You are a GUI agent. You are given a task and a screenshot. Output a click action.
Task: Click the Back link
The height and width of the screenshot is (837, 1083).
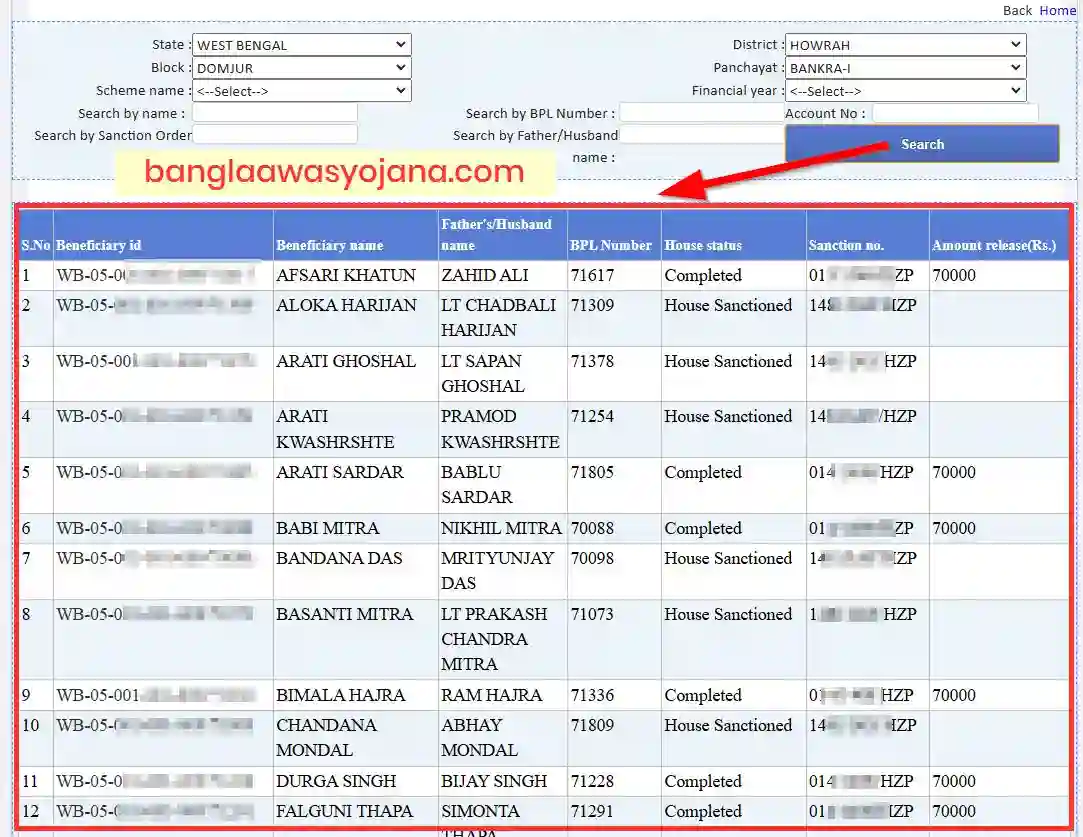pos(1016,10)
